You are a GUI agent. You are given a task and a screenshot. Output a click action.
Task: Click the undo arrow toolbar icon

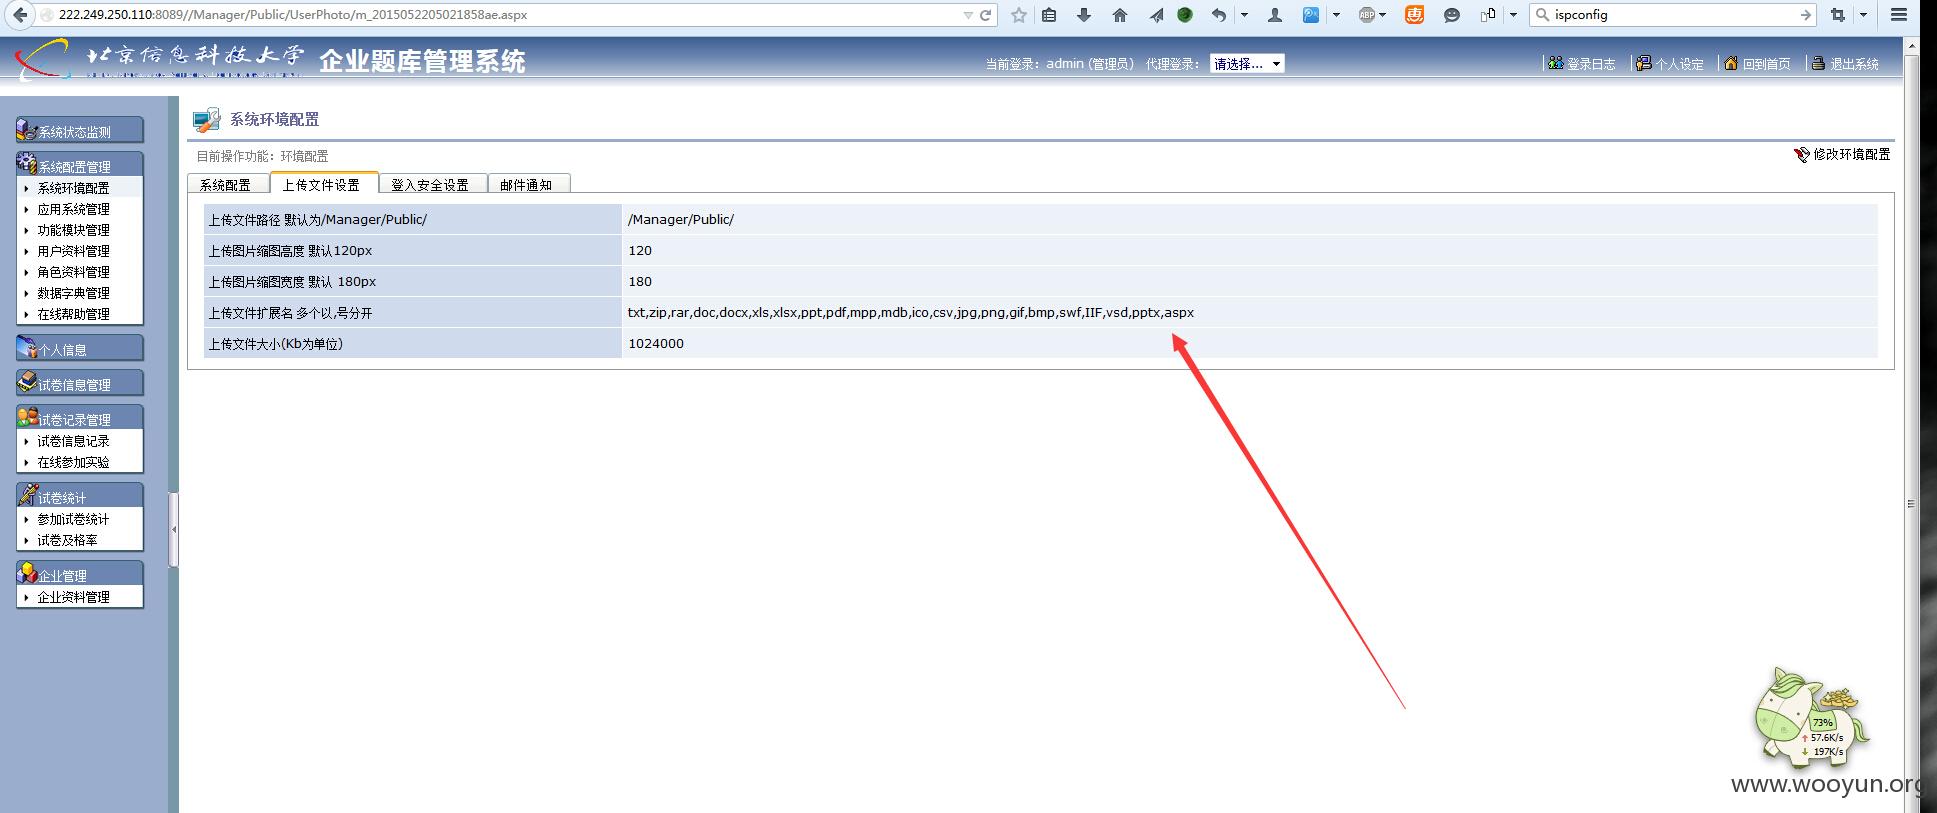click(1219, 15)
